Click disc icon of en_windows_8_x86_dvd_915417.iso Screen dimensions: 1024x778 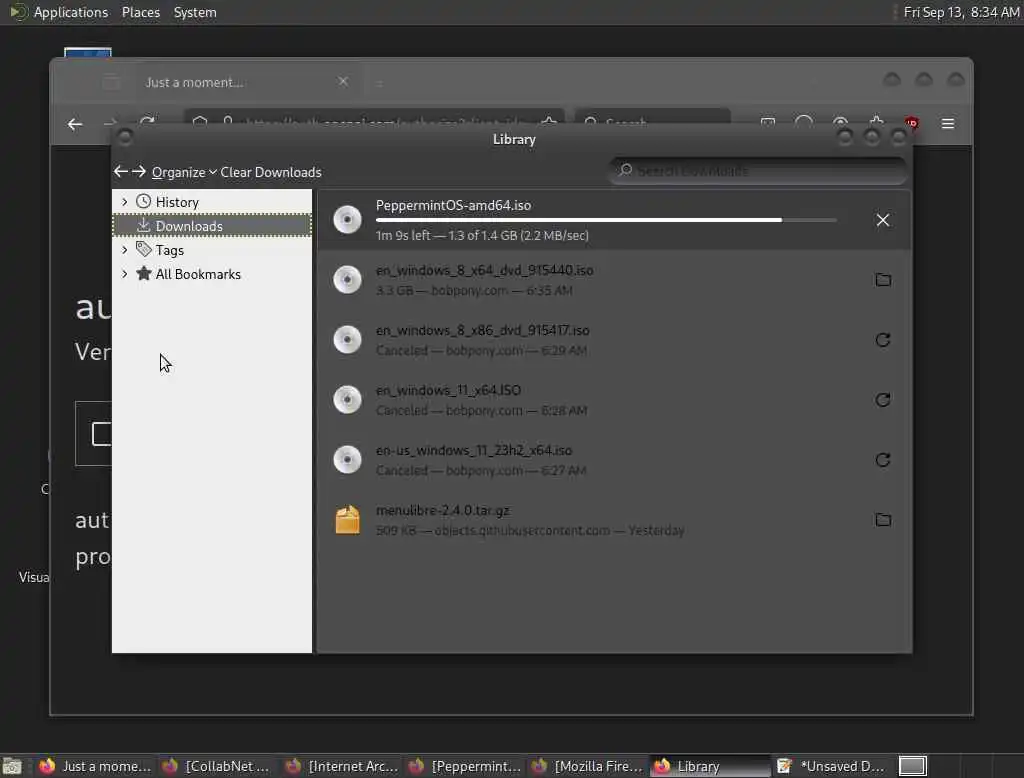tap(347, 340)
